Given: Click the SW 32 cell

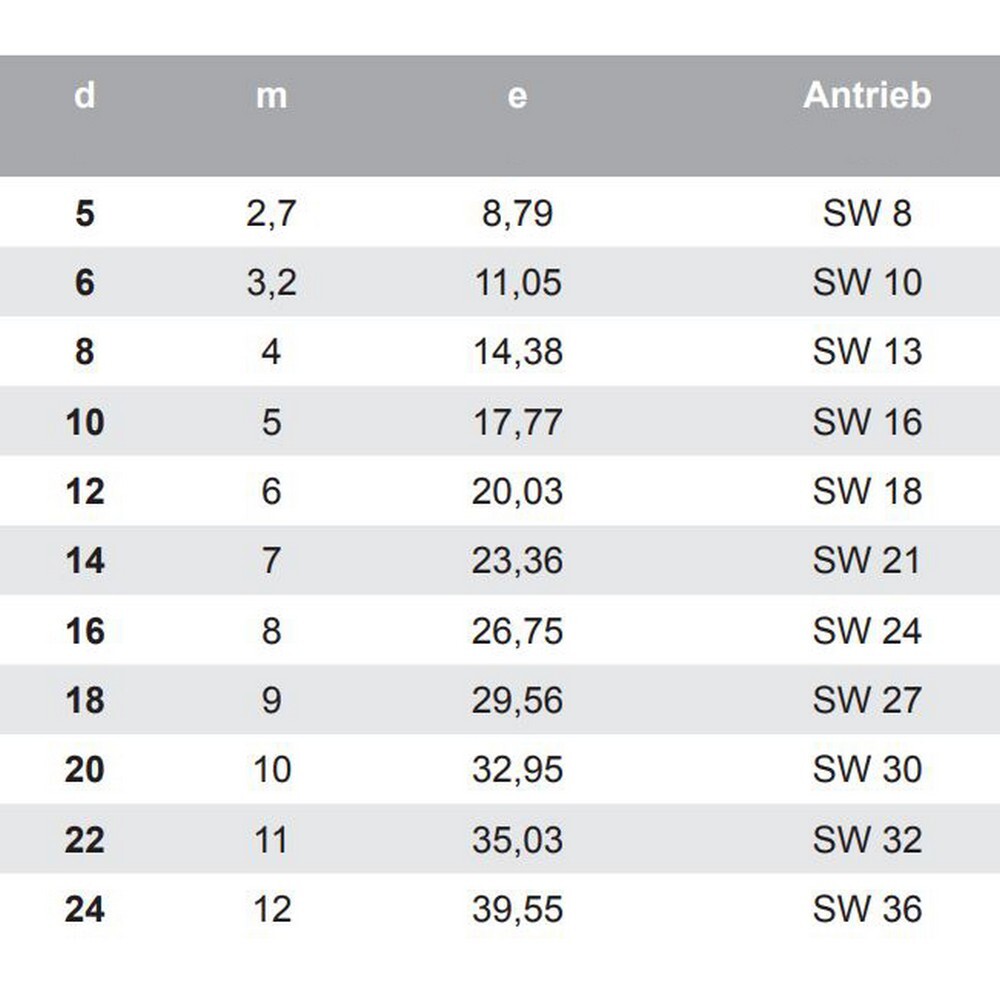Looking at the screenshot, I should (867, 840).
